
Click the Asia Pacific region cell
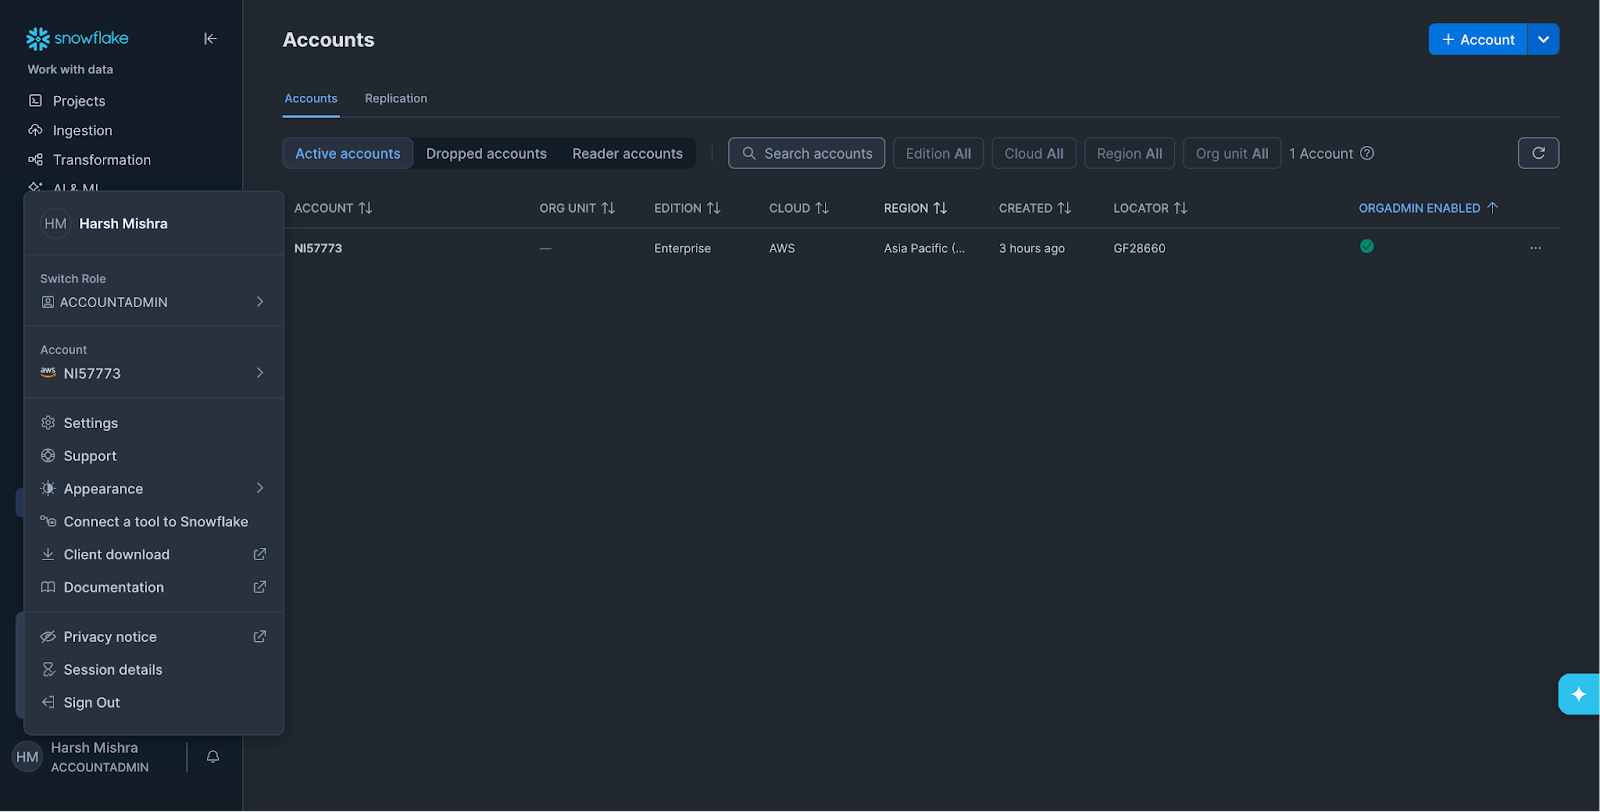tap(924, 248)
